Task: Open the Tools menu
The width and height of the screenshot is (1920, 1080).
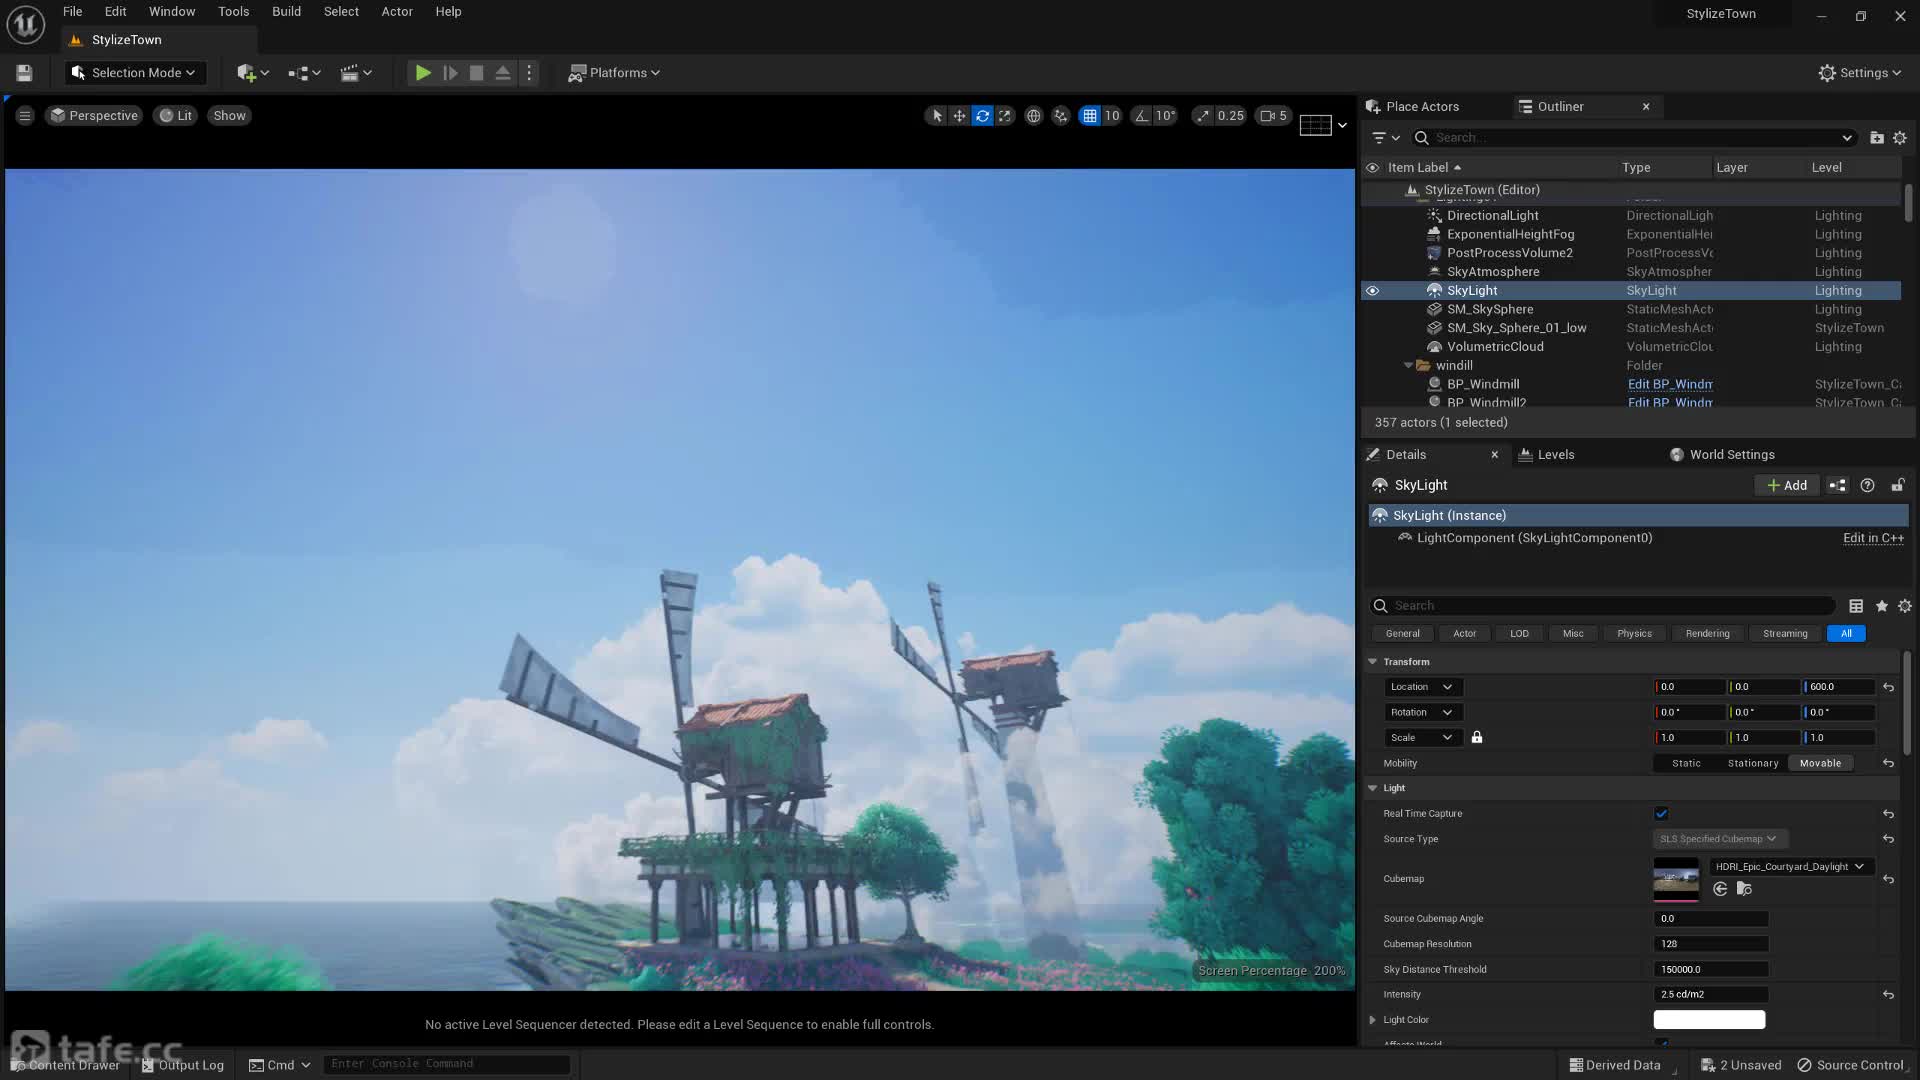Action: [234, 12]
